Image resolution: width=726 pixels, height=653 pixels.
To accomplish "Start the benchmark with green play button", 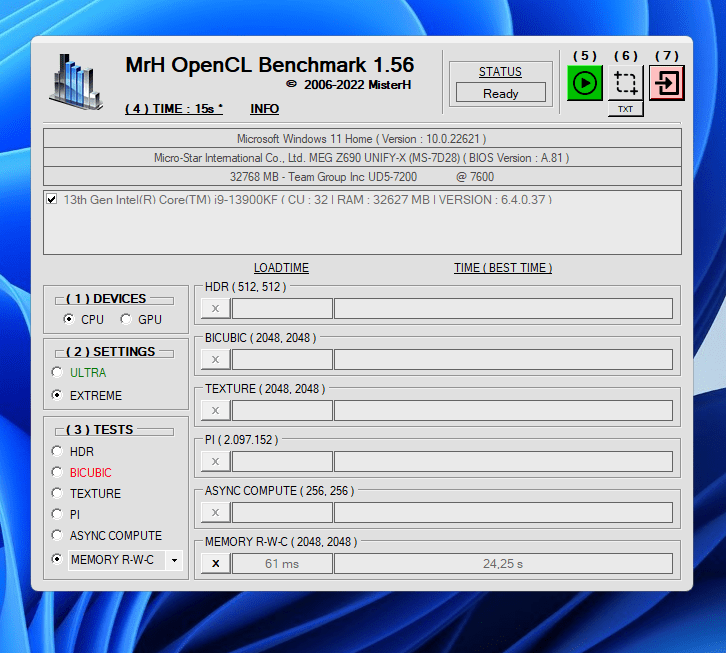I will (x=584, y=83).
